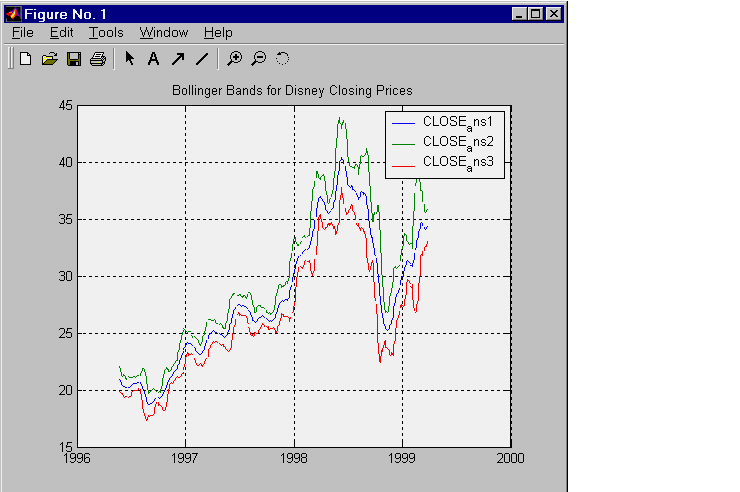Click the plot title 'Bollinger Bands for Disney Closing Prices'
Image resolution: width=740 pixels, height=492 pixels.
[292, 91]
